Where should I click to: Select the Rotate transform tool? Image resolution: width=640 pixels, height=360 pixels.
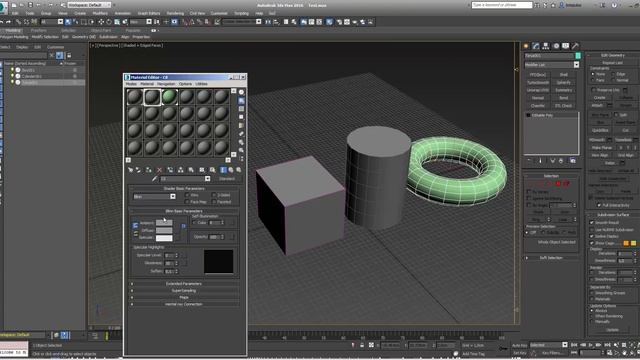tap(109, 22)
